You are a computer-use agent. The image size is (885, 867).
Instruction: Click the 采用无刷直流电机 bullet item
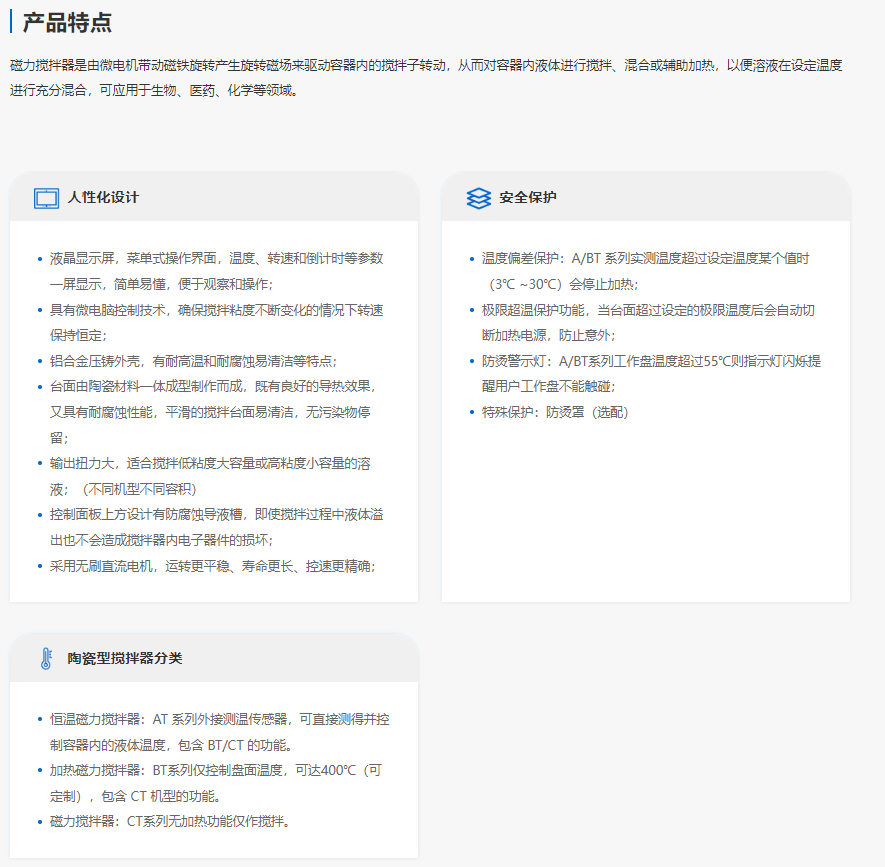[x=213, y=566]
